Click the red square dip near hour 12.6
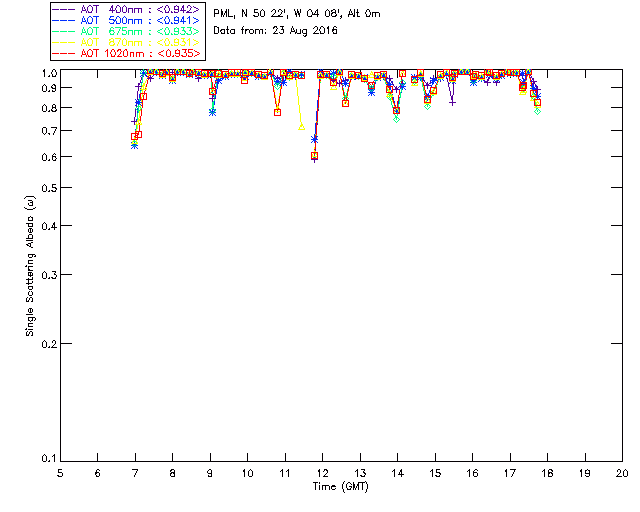Screen dimensions: 640x512 [345, 103]
